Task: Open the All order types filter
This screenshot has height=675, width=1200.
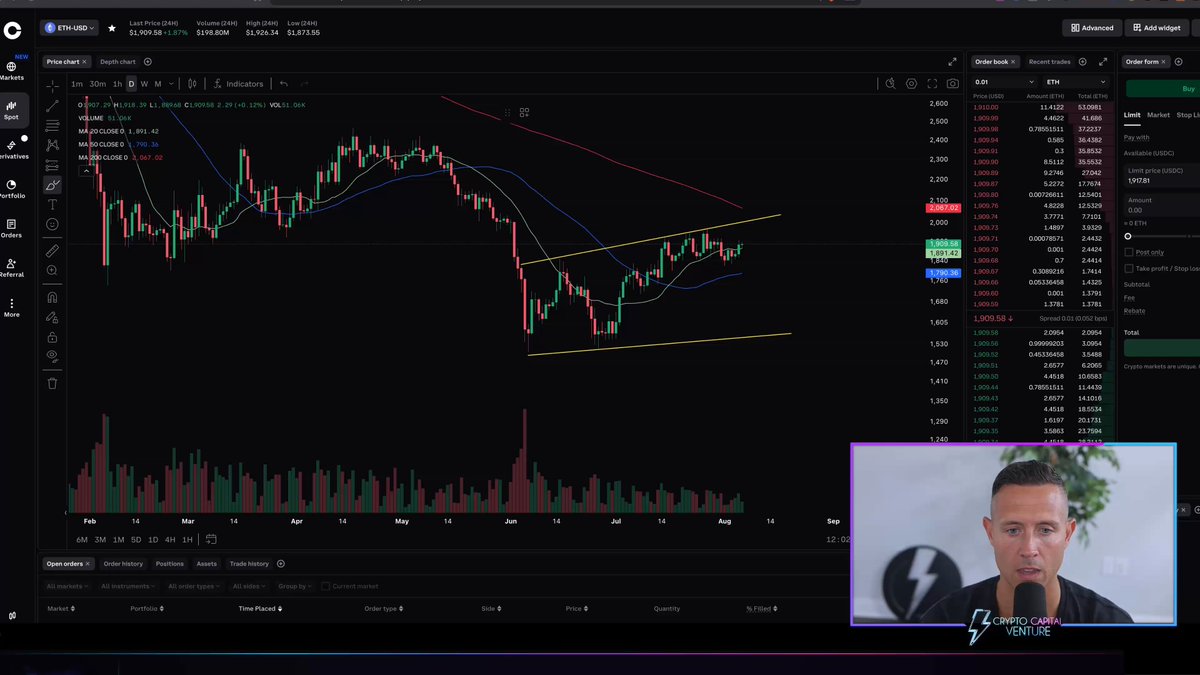Action: tap(195, 586)
